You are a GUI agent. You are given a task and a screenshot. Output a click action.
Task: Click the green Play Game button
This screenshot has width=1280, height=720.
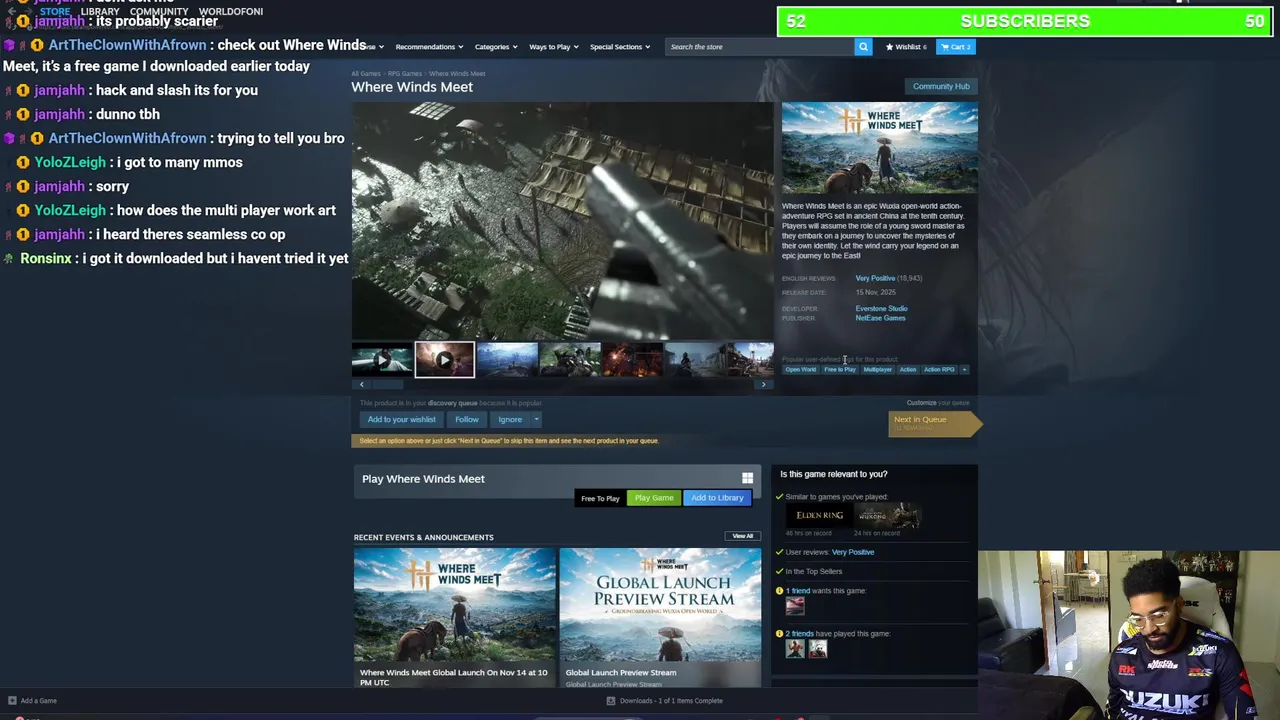(654, 498)
